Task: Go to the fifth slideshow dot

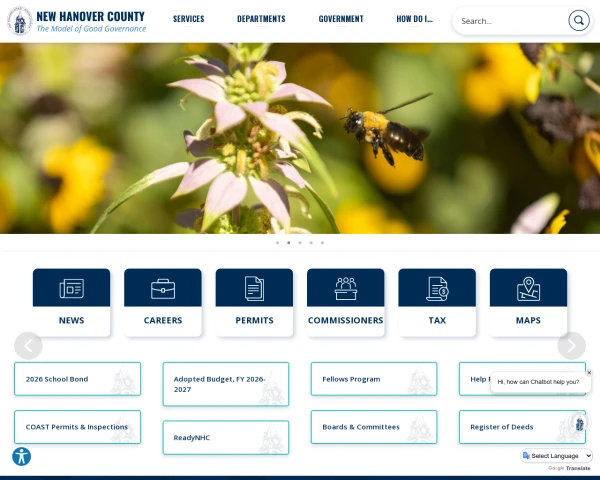Action: (323, 243)
